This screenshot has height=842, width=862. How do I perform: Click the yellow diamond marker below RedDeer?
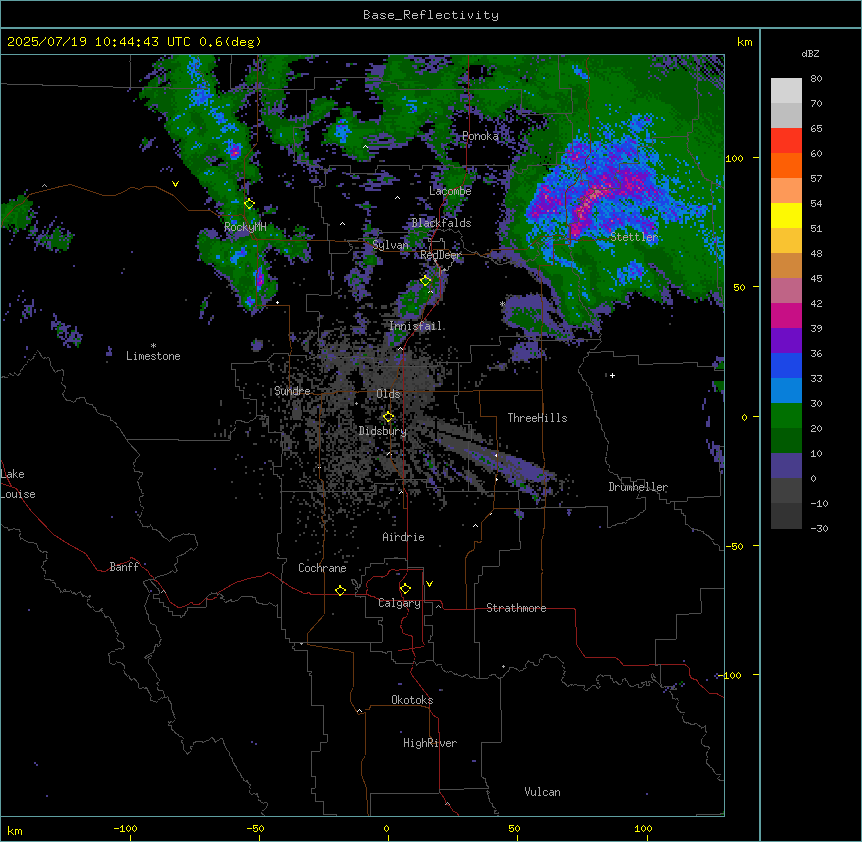pos(425,281)
